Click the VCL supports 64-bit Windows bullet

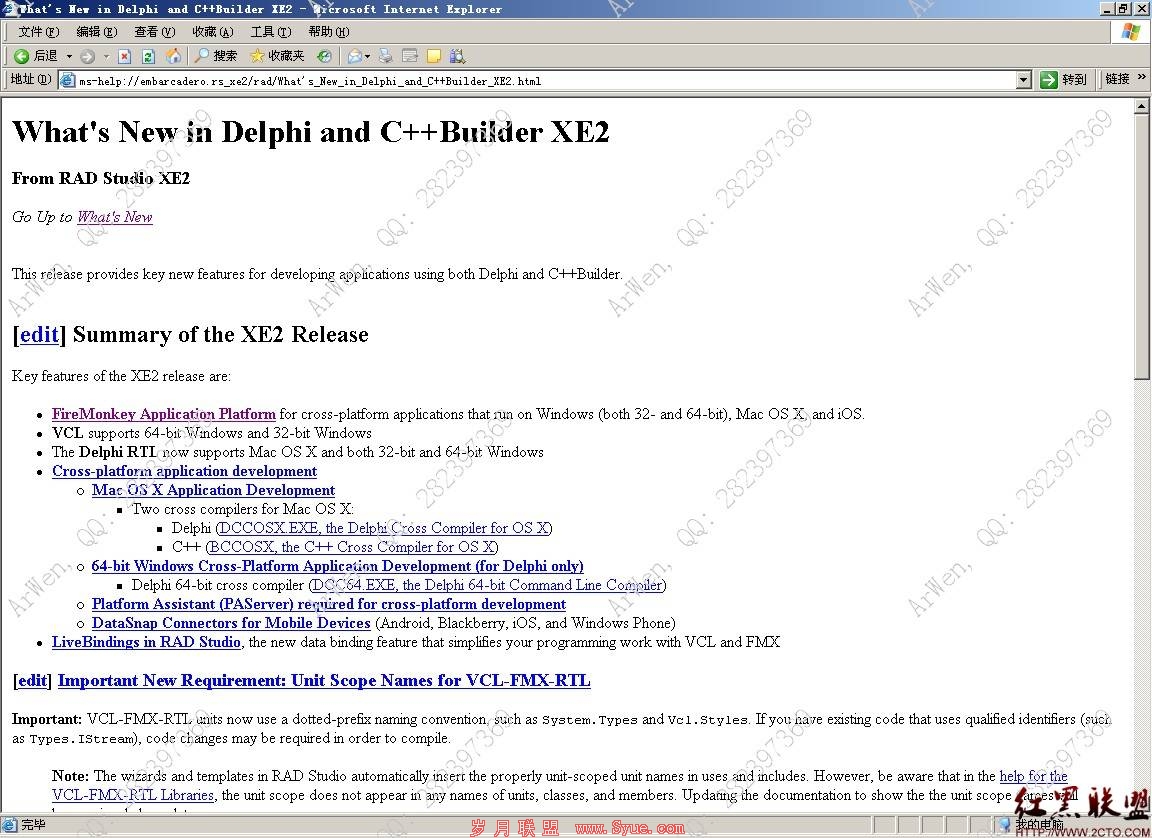pyautogui.click(x=212, y=433)
